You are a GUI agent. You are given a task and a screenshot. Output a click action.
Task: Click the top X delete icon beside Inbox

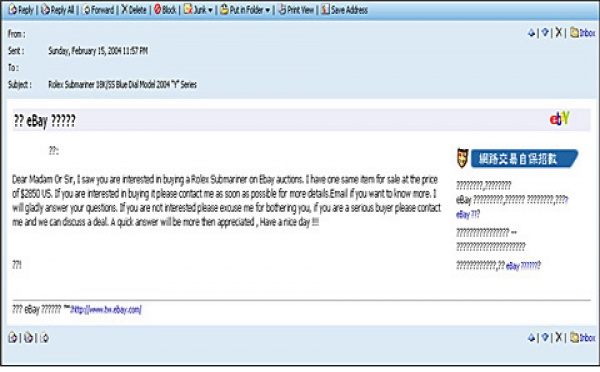tap(559, 33)
